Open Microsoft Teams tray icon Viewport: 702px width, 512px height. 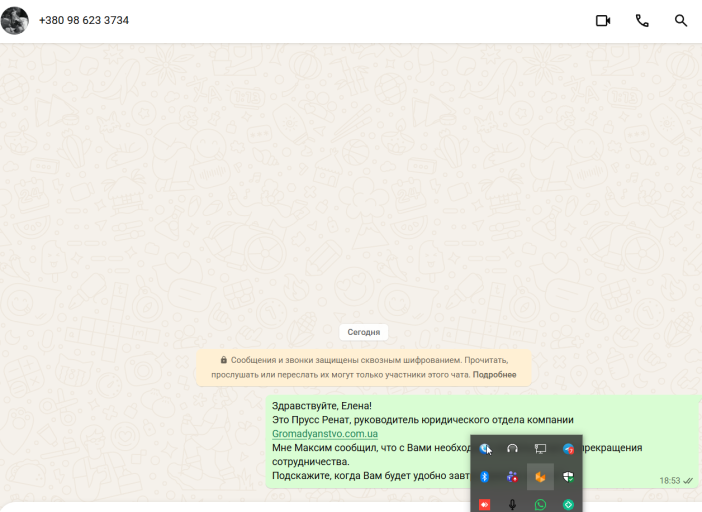tap(512, 477)
